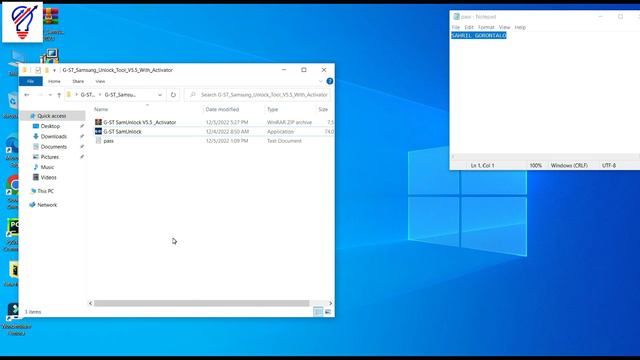640x360 pixels.
Task: Click the pass text file icon
Action: click(98, 141)
